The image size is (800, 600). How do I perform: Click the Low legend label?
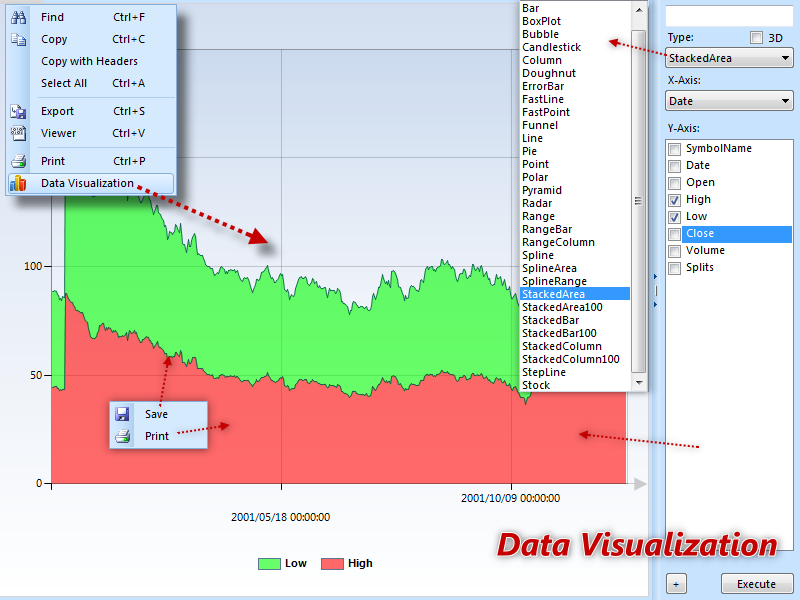pos(296,563)
